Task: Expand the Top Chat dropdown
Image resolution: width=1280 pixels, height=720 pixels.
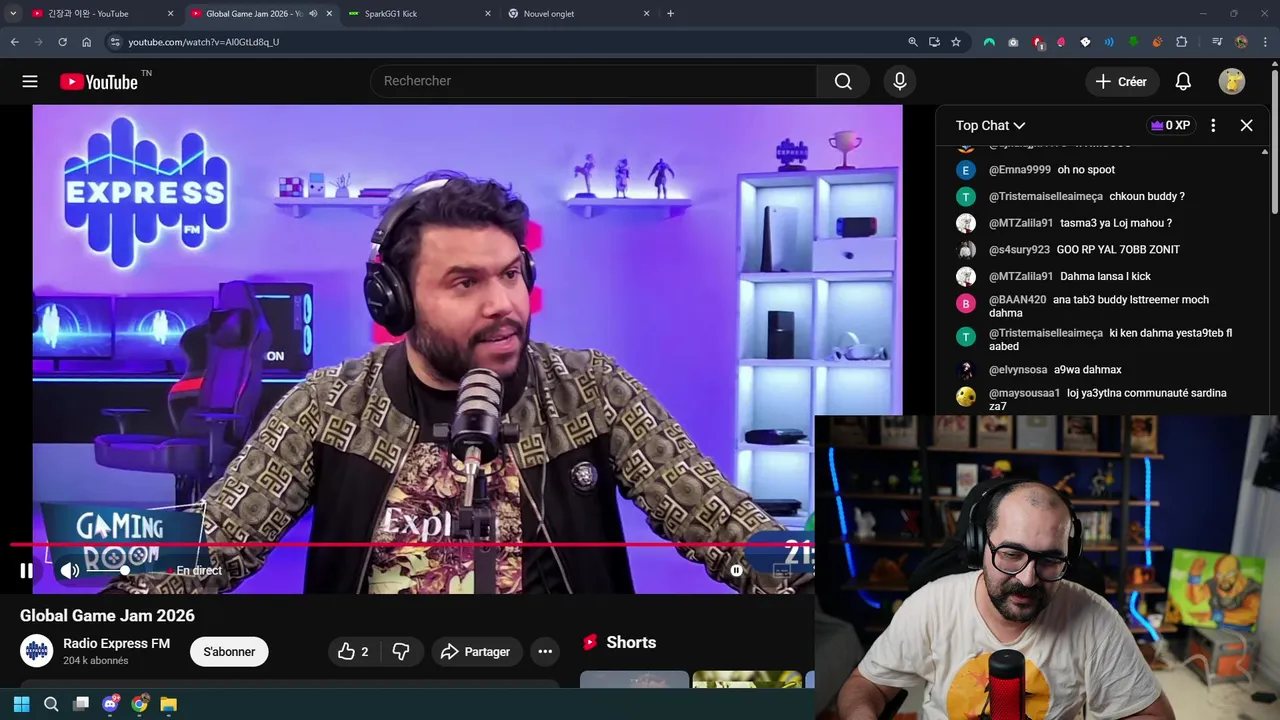Action: tap(990, 125)
